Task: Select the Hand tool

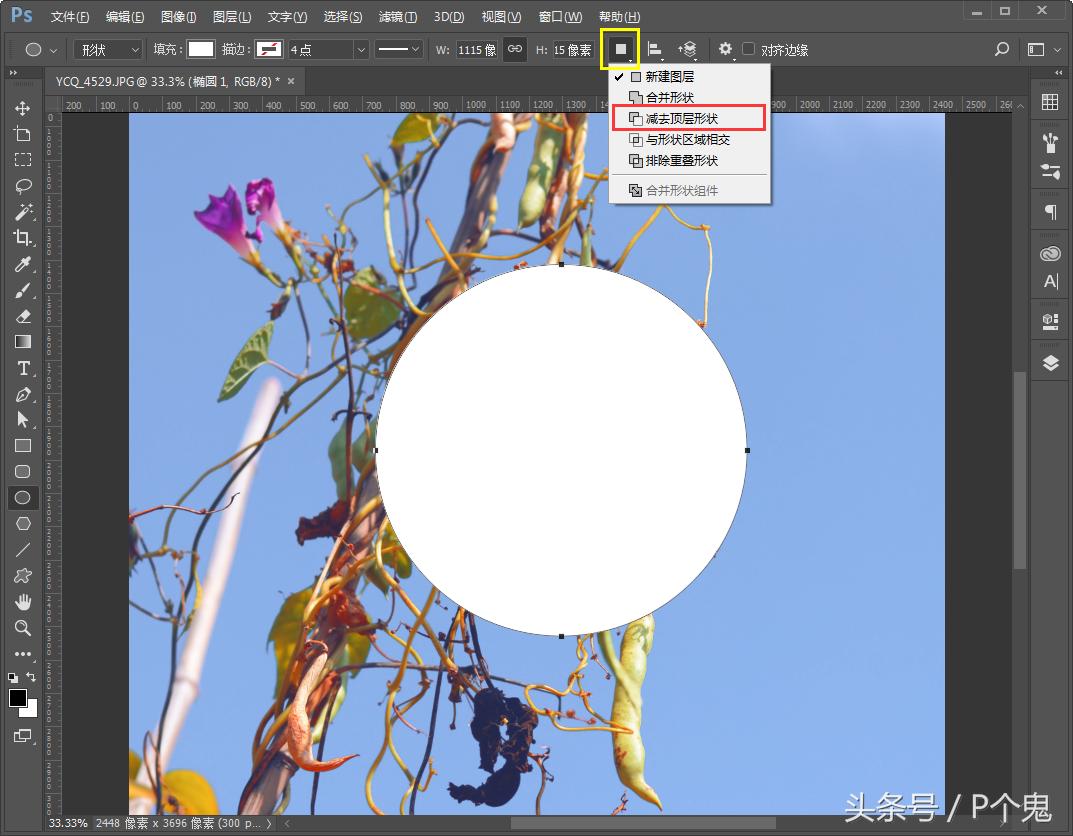Action: (x=23, y=602)
